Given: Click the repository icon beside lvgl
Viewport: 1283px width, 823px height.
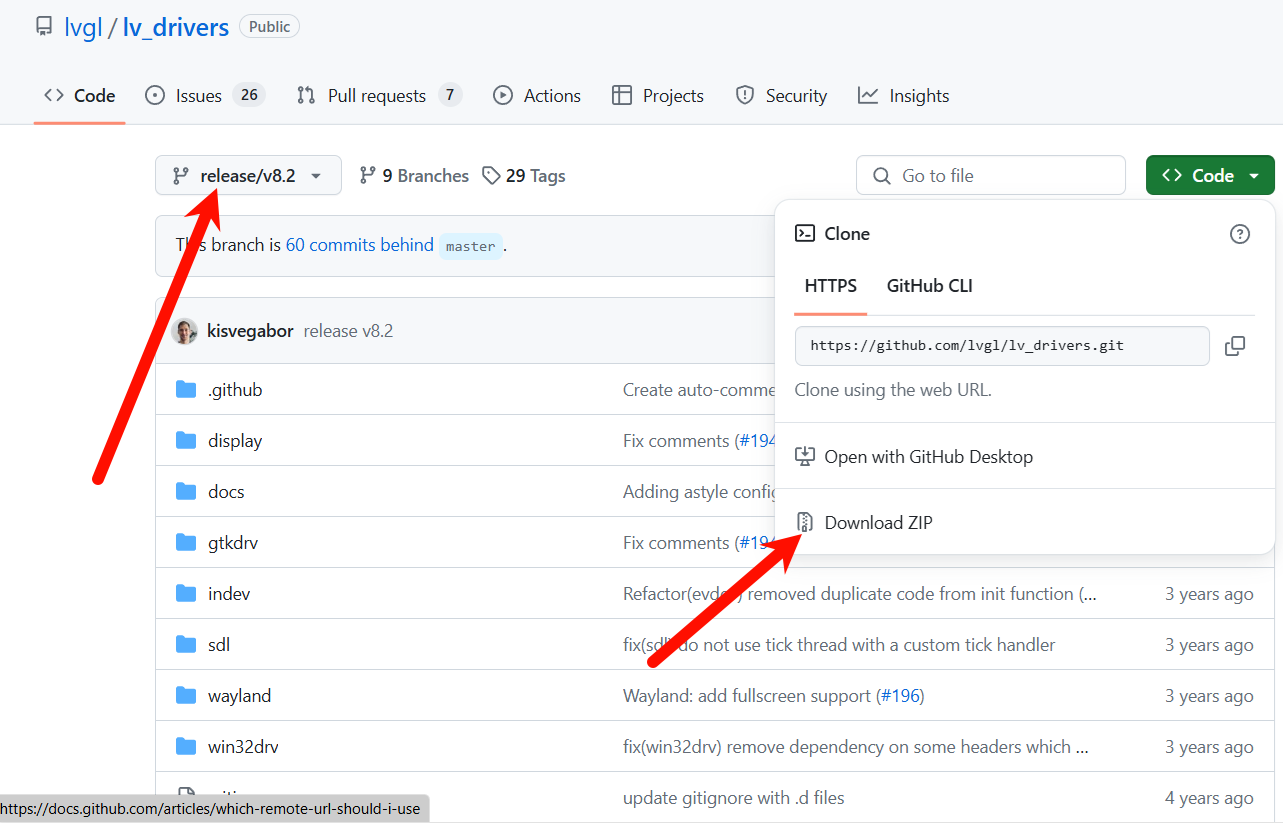Looking at the screenshot, I should point(43,27).
